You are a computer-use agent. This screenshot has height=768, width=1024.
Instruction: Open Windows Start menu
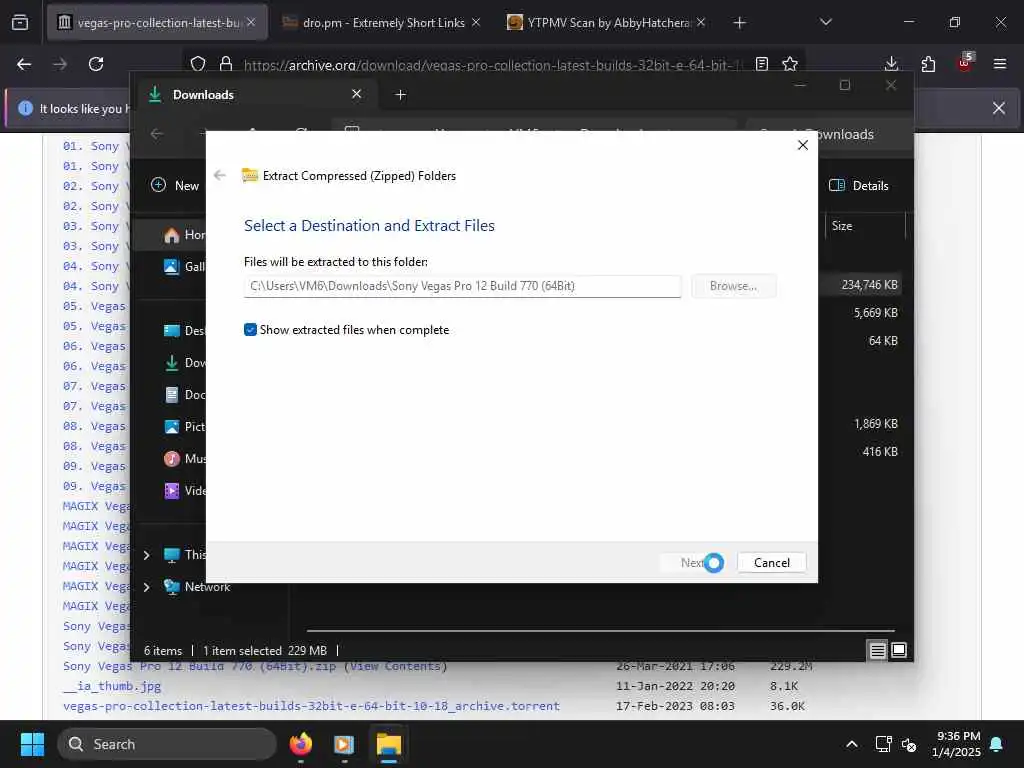(32, 744)
